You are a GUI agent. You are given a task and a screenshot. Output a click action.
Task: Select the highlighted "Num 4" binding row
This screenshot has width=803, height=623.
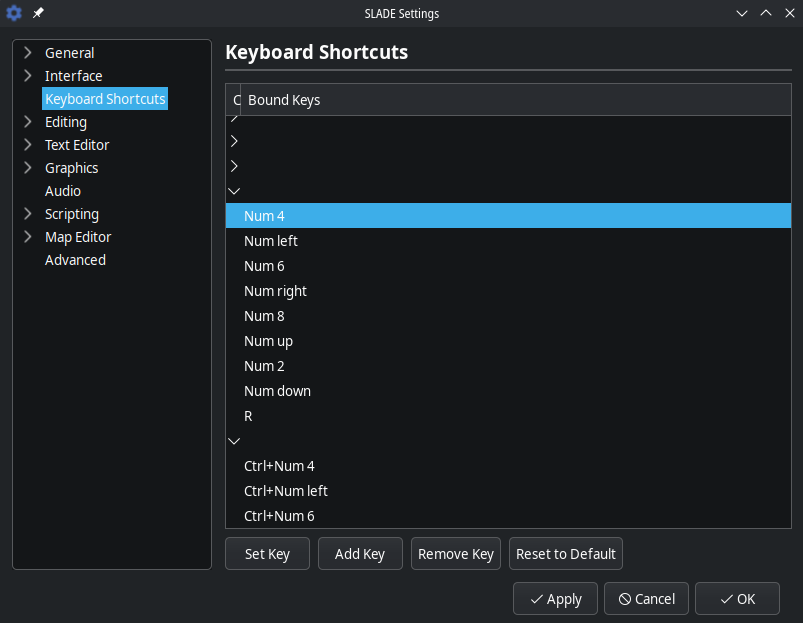coord(509,216)
